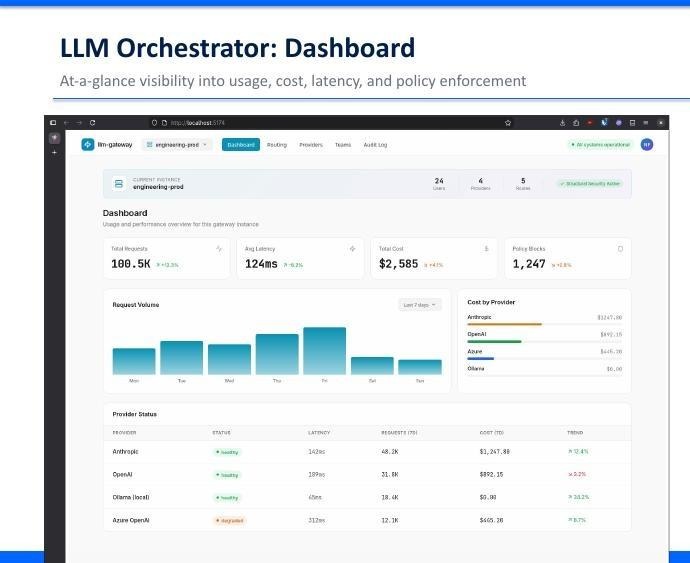Click the user avatar in the header
This screenshot has width=690, height=563.
click(647, 144)
